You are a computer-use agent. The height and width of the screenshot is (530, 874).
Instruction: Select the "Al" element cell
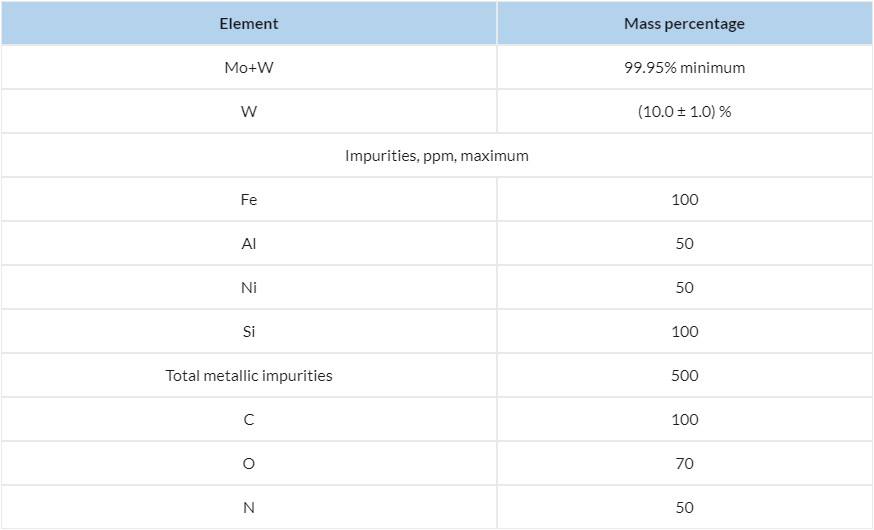(x=249, y=244)
